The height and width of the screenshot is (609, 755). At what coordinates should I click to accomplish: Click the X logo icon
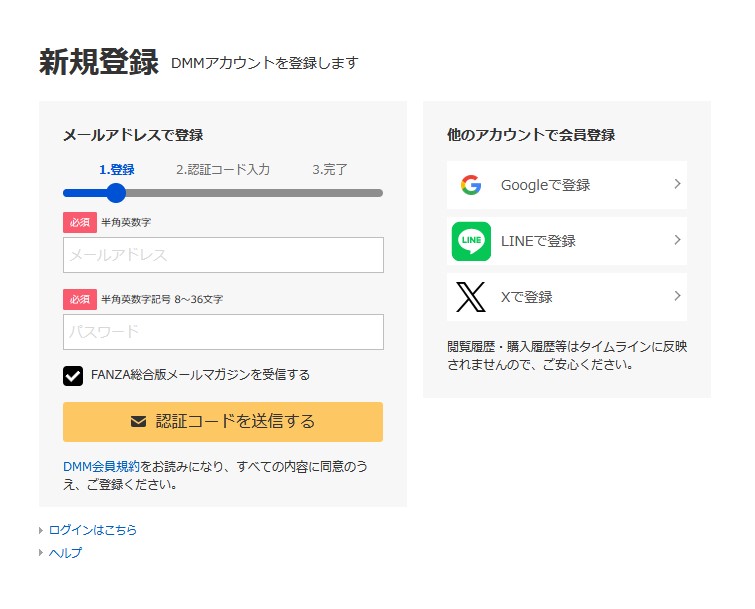[471, 297]
